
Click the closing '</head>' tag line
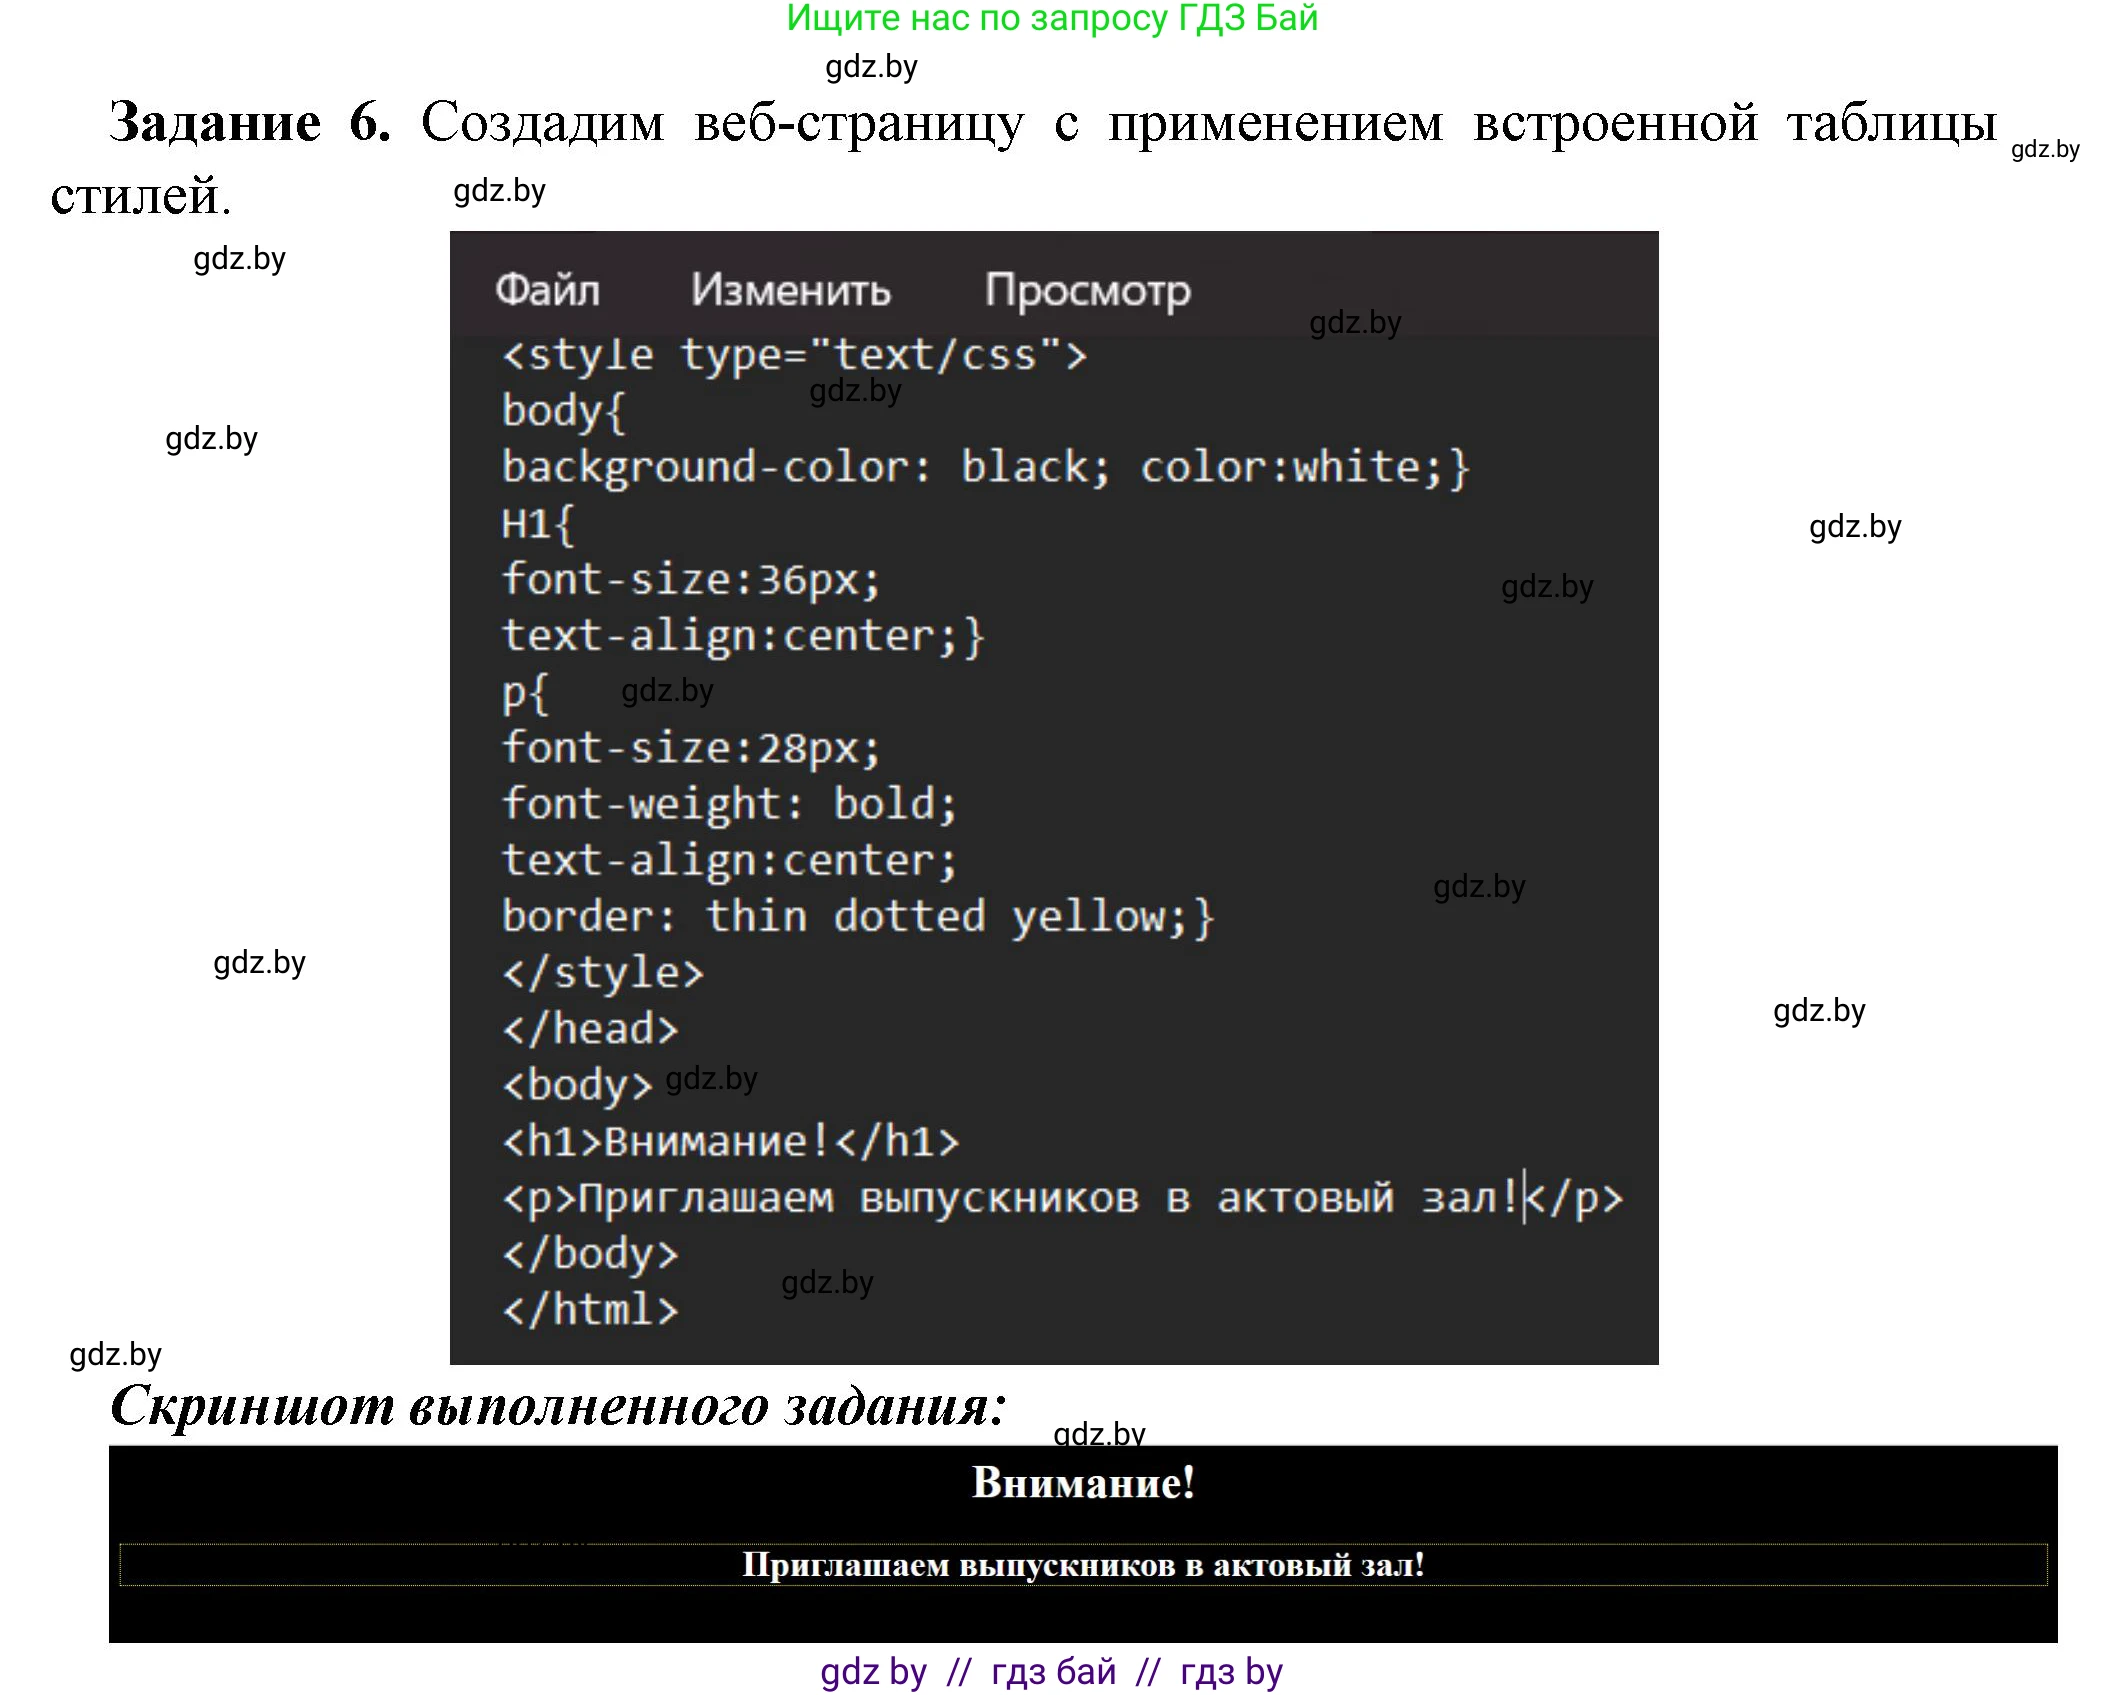590,1029
